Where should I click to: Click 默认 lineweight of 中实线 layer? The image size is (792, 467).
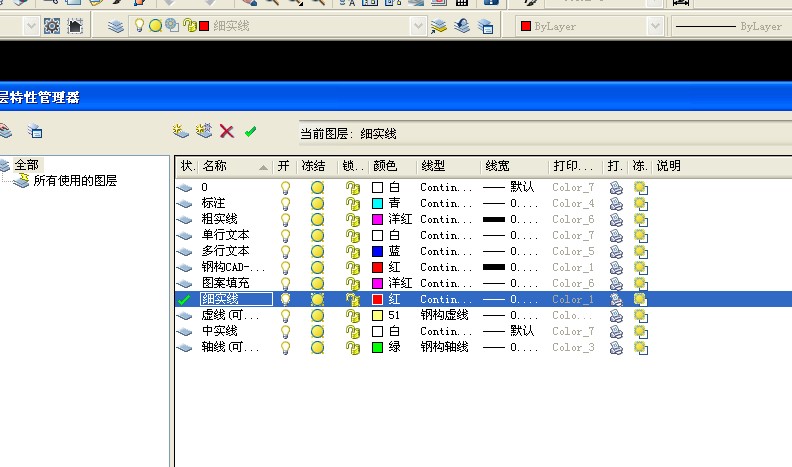[x=522, y=331]
